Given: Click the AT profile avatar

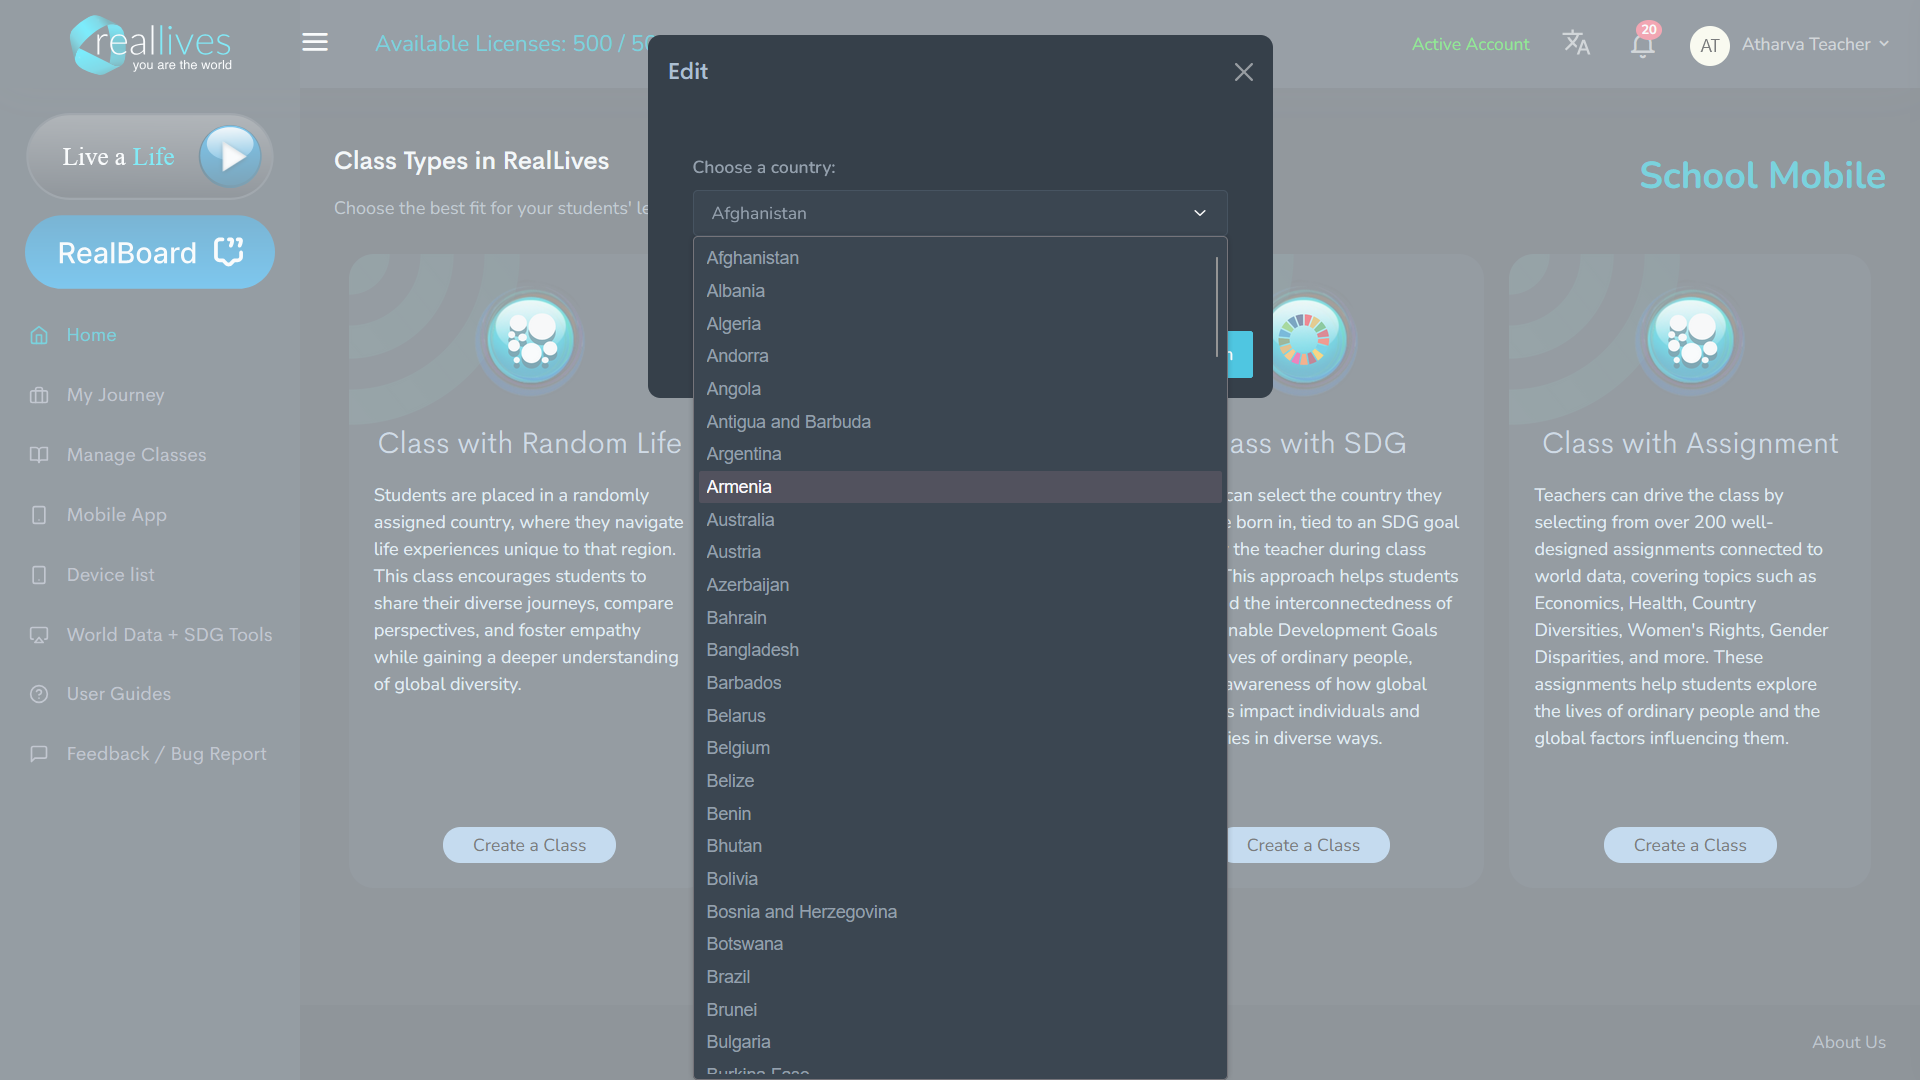Looking at the screenshot, I should tap(1709, 45).
